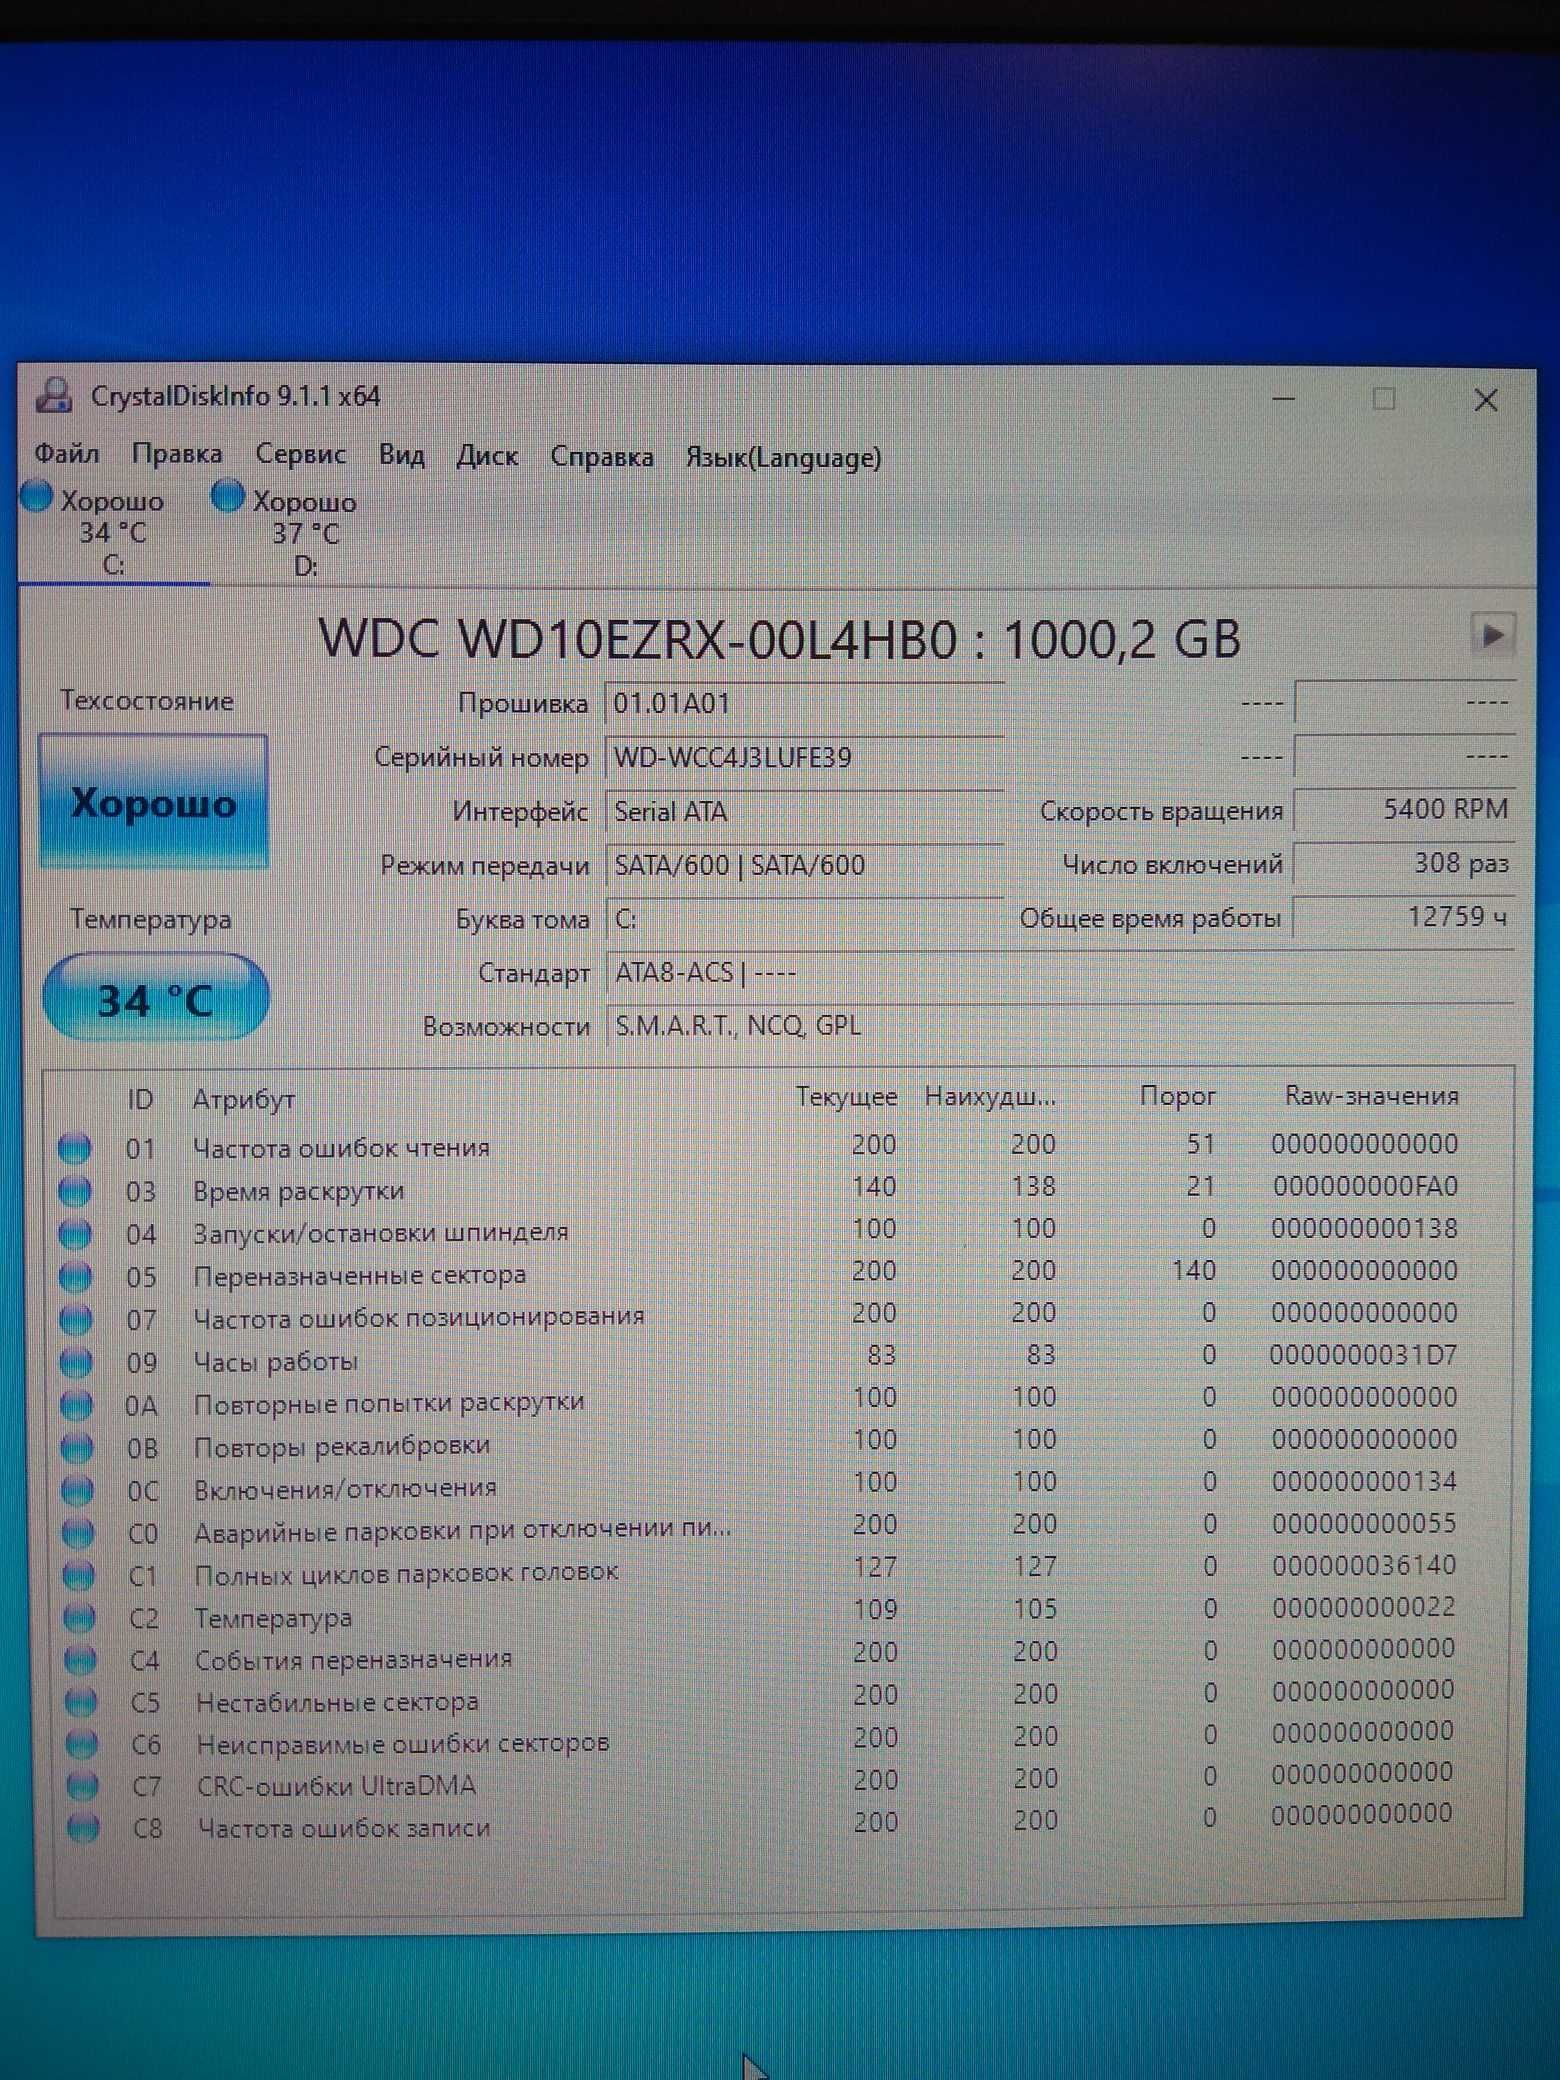Viewport: 1560px width, 2080px height.
Task: Click the status circle for attribute C2
Action: 79,1617
